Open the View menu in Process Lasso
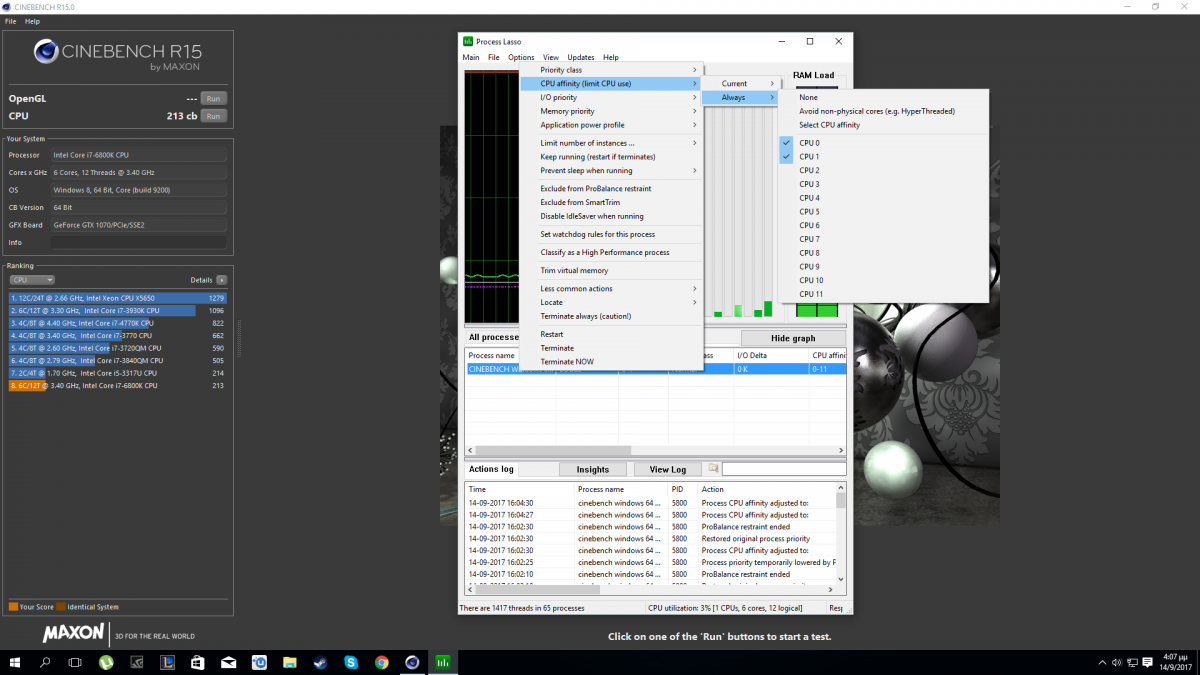This screenshot has width=1200, height=675. click(x=551, y=57)
